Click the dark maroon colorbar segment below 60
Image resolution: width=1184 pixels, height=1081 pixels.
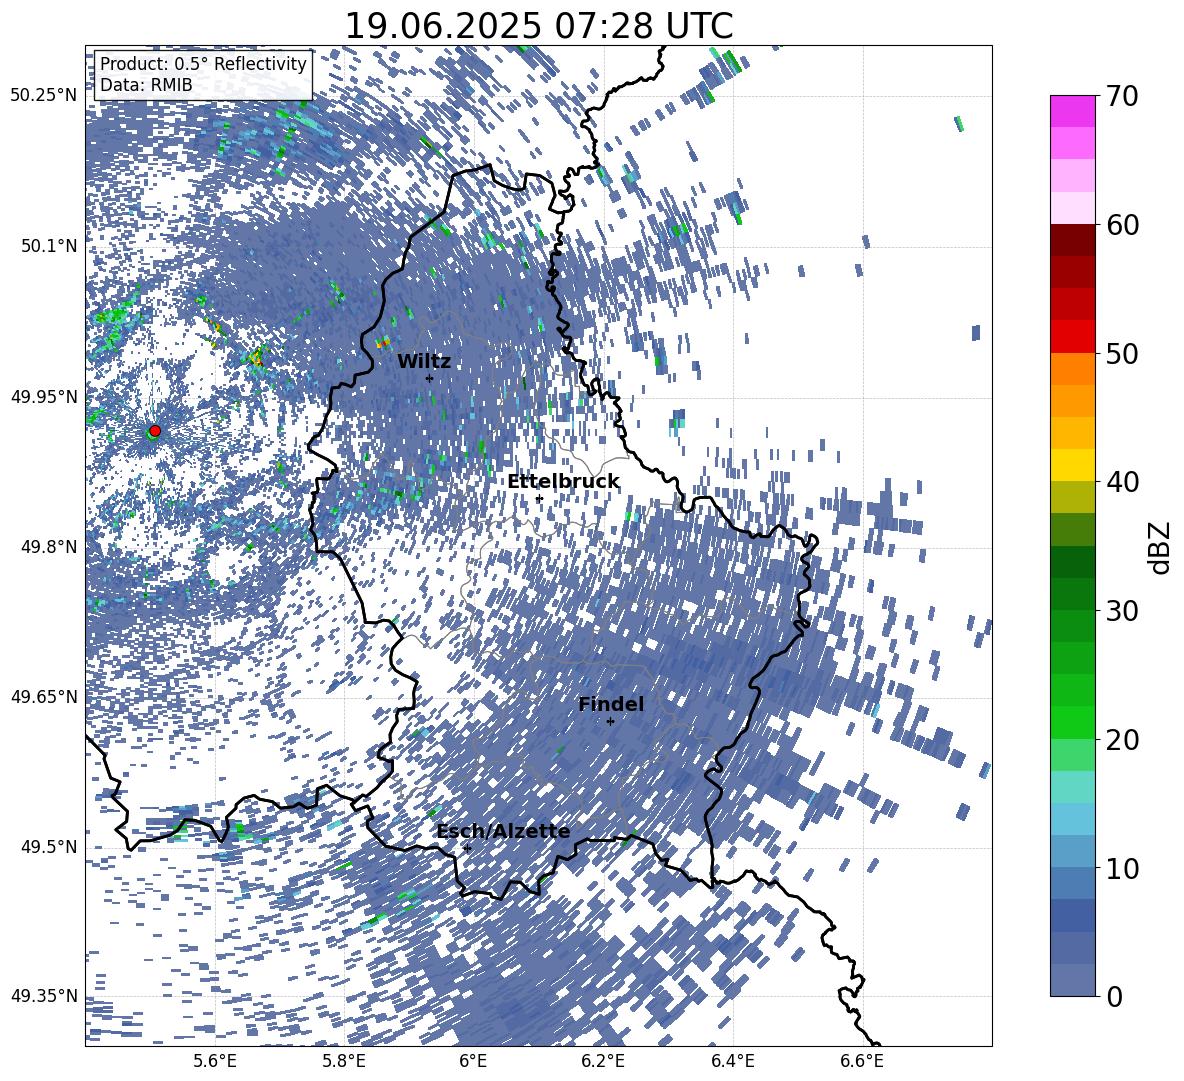[x=1073, y=240]
